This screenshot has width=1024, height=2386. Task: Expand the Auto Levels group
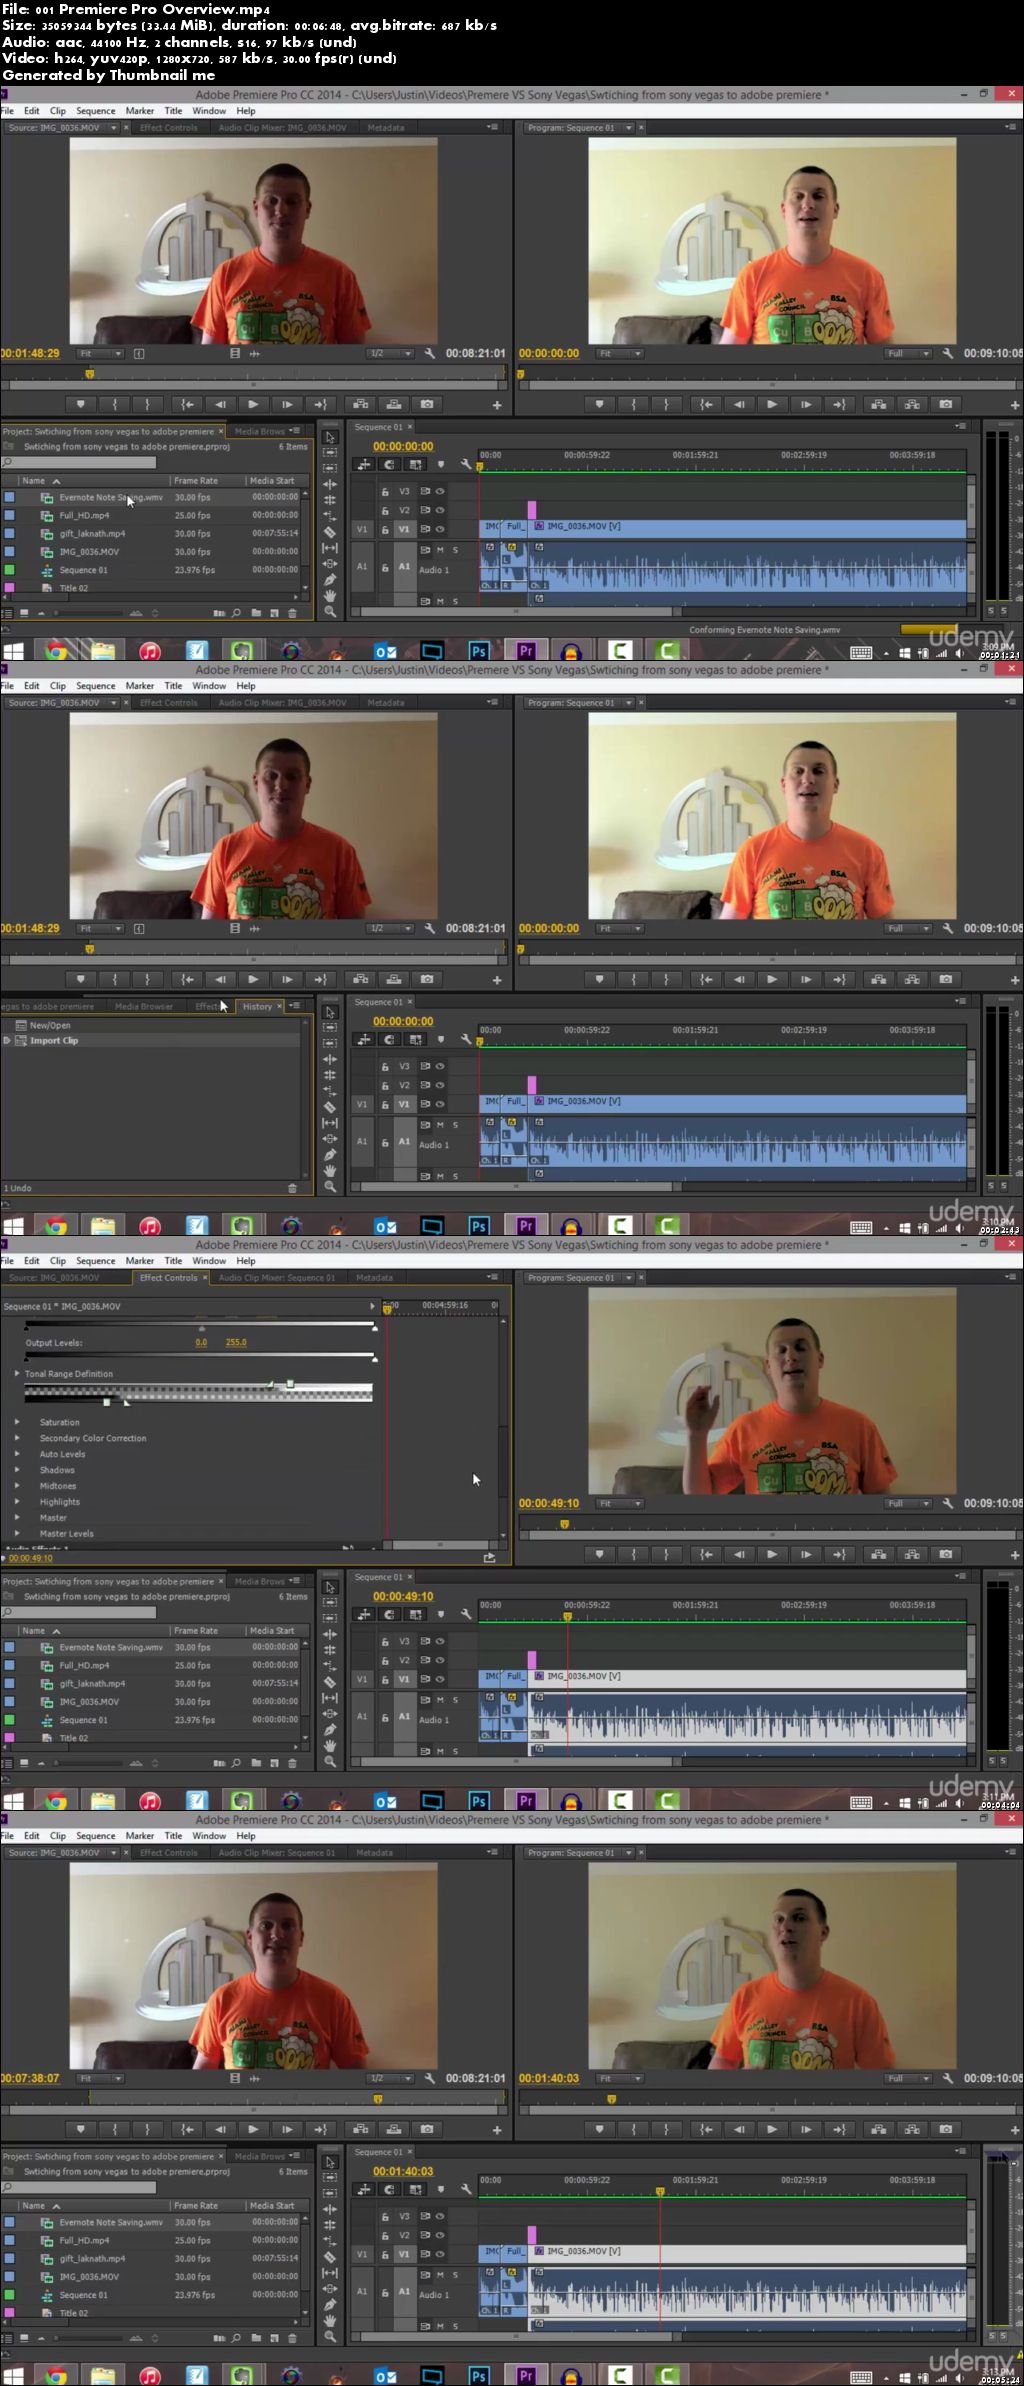(x=17, y=1453)
